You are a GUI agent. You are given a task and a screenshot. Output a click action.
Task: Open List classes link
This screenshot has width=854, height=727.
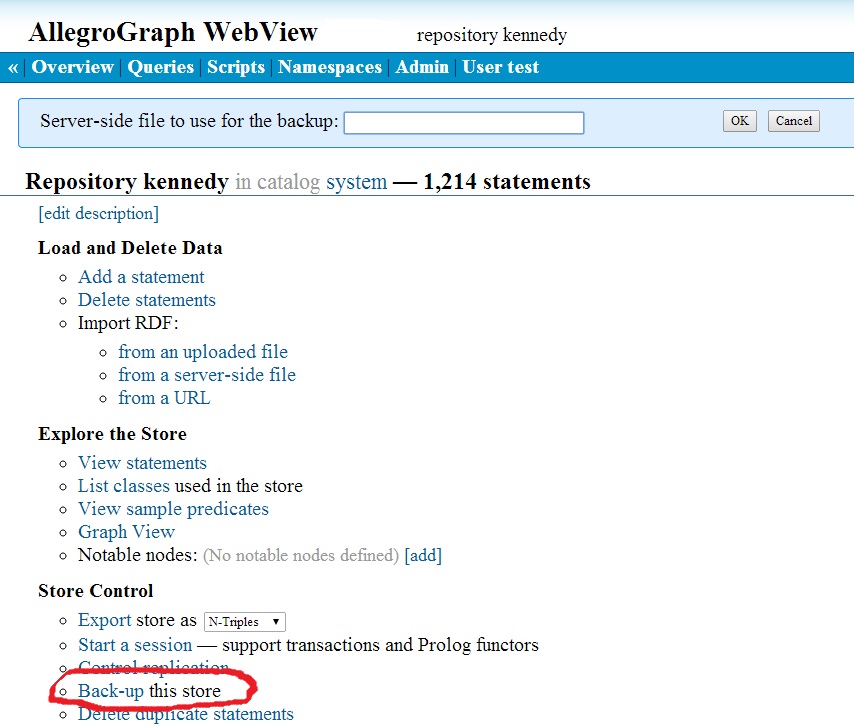pyautogui.click(x=124, y=486)
